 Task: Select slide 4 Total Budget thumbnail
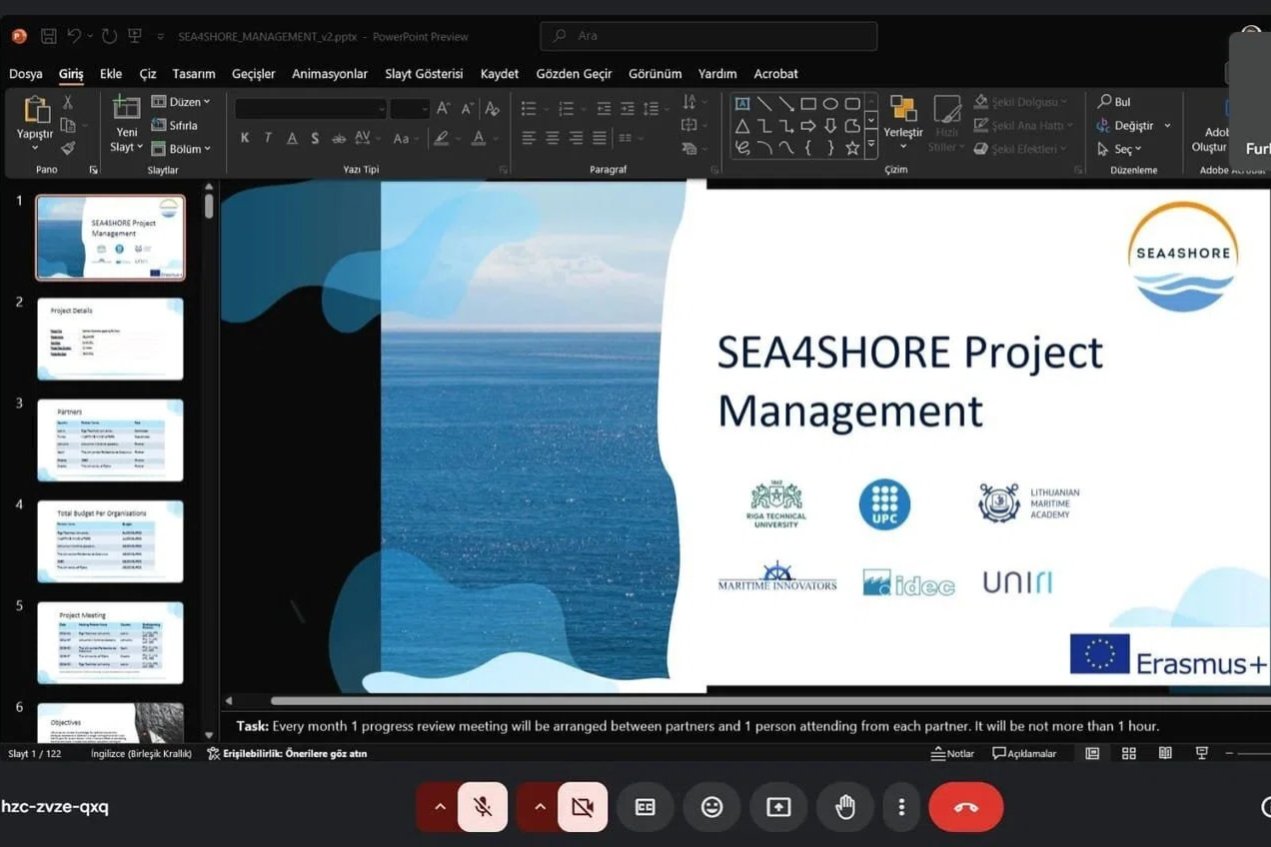pyautogui.click(x=110, y=541)
